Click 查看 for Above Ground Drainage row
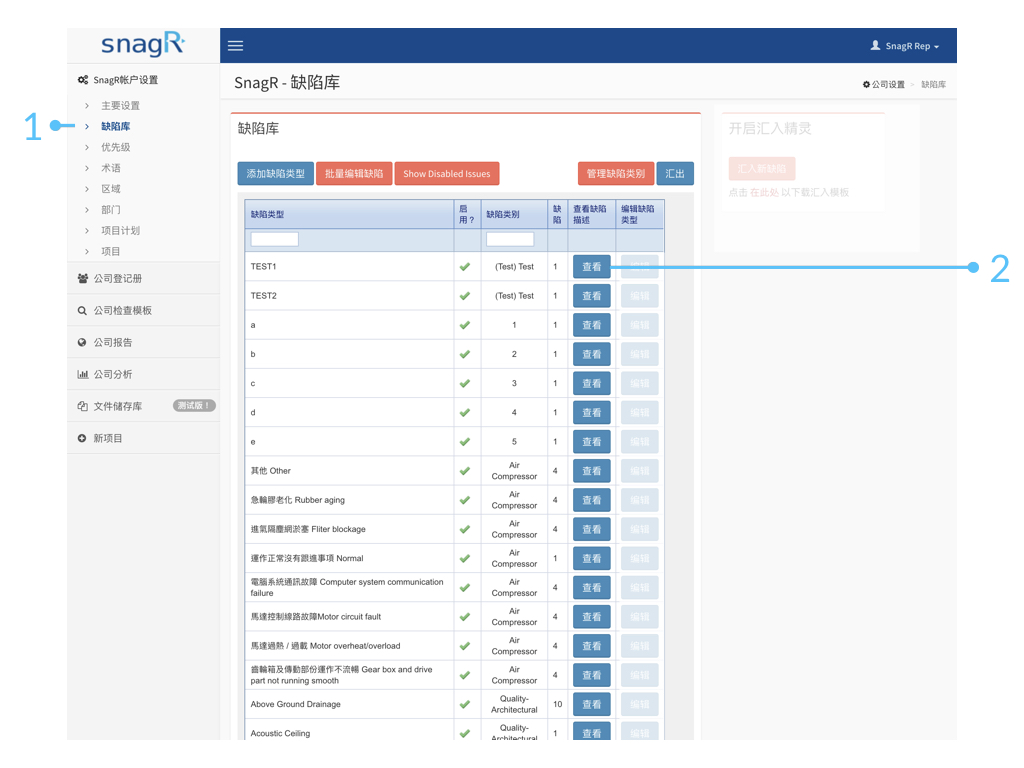Viewport: 1024px width, 768px height. coord(592,704)
